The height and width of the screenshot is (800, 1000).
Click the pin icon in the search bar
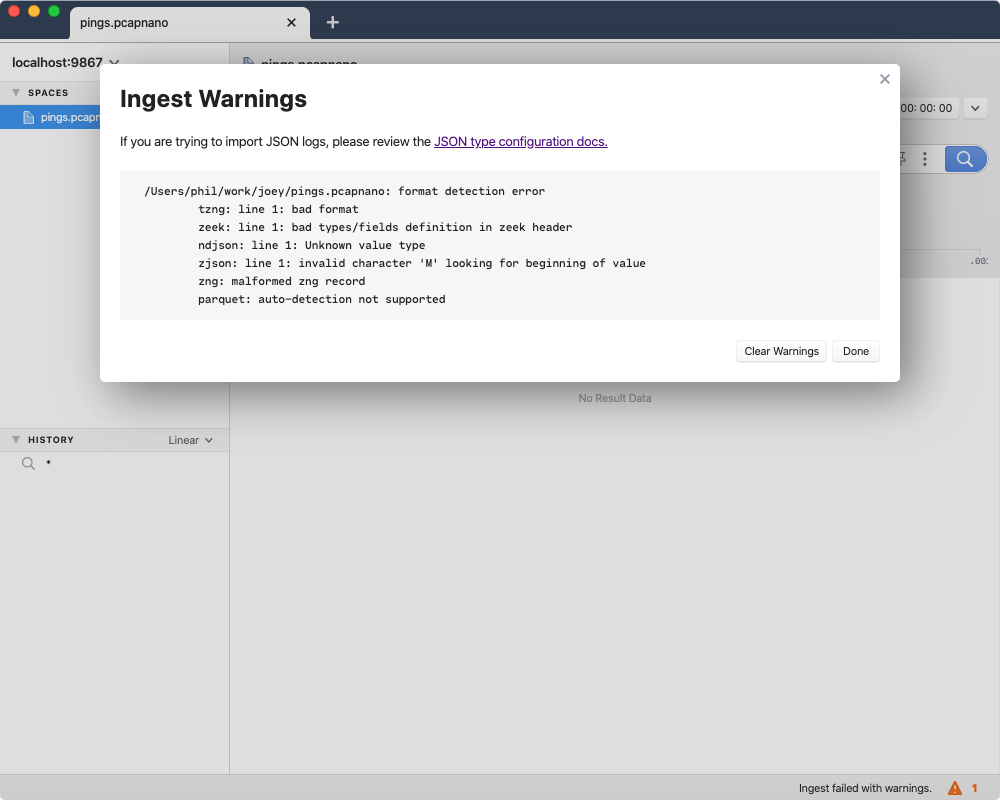point(902,158)
